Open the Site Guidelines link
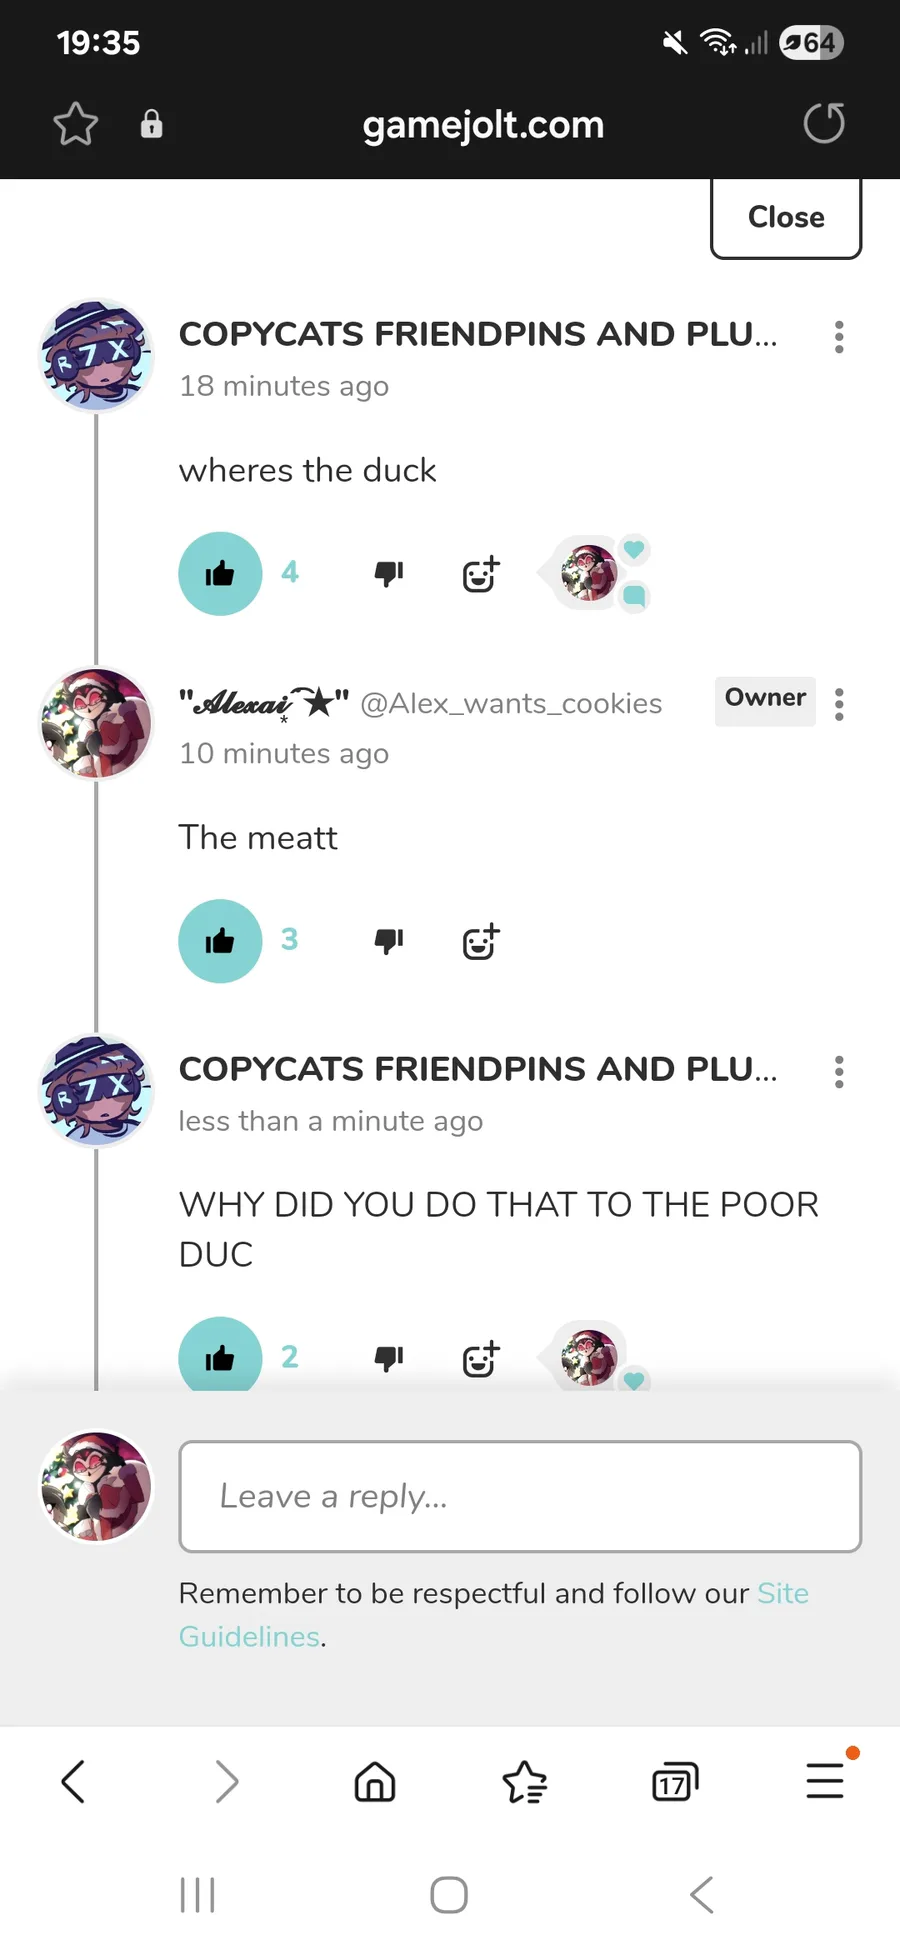 (494, 1614)
